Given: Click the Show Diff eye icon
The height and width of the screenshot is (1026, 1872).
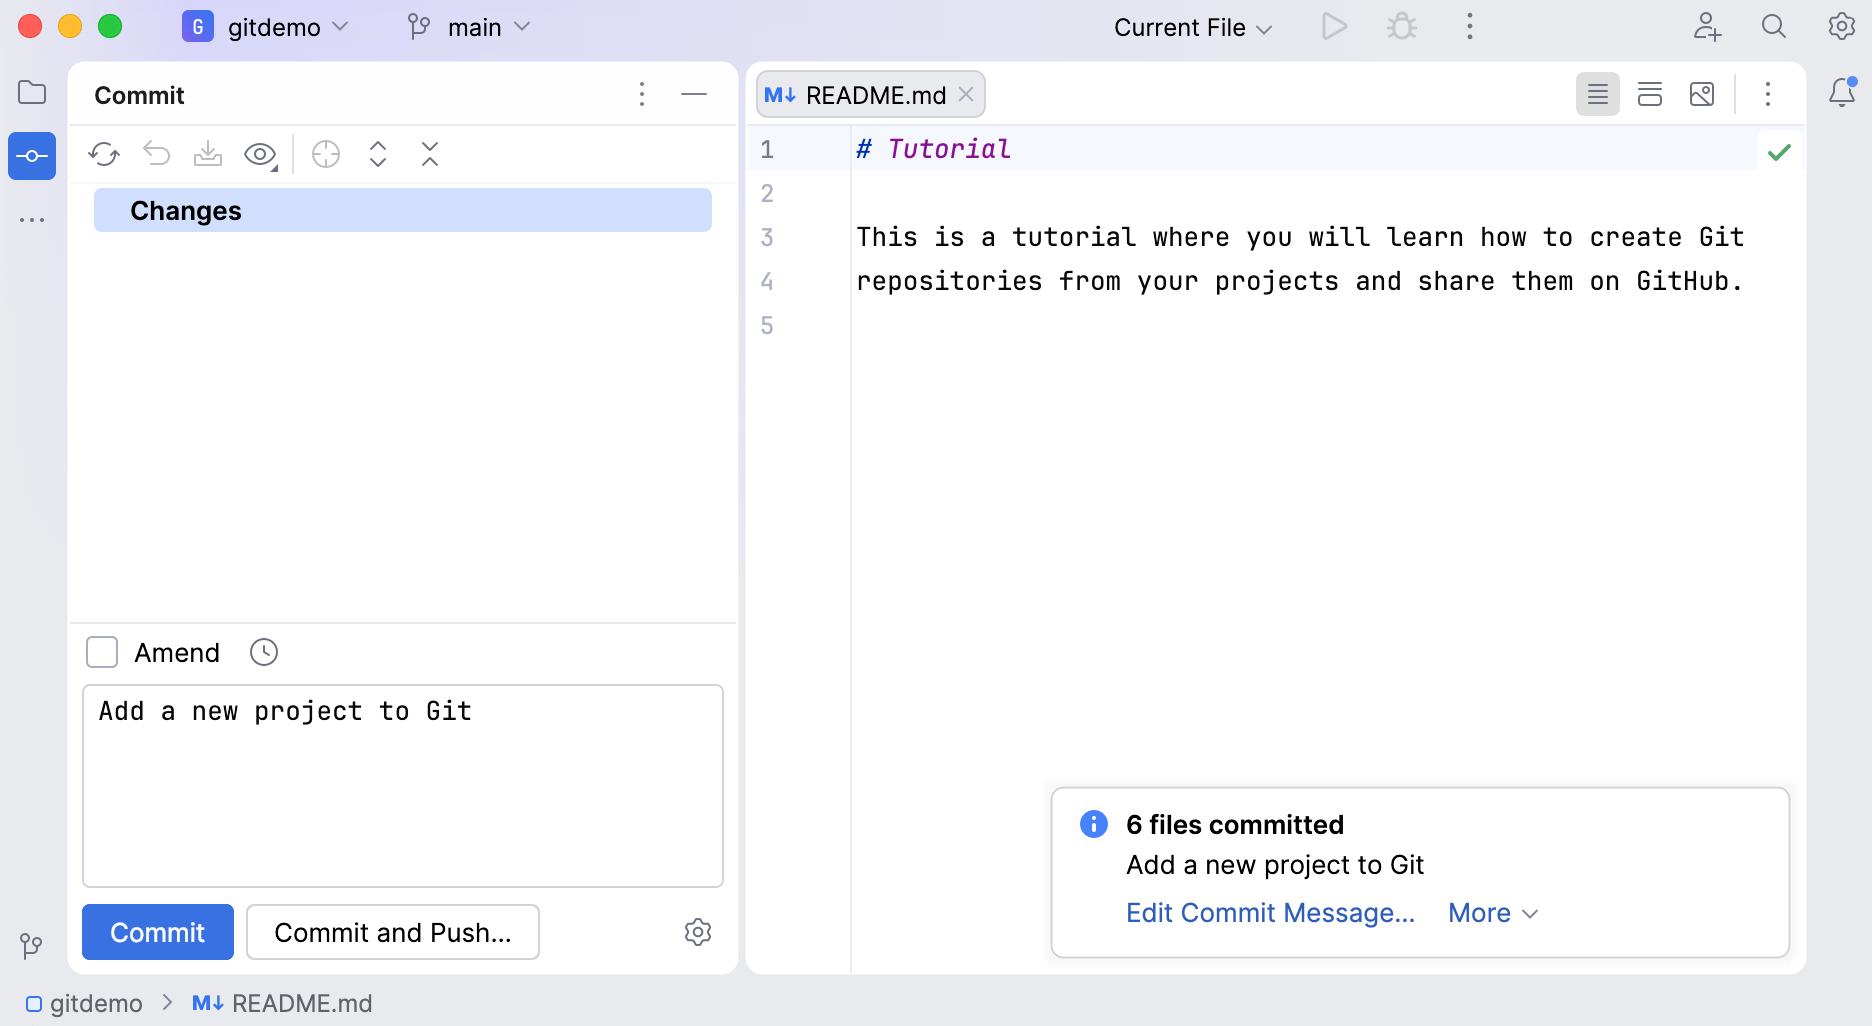Looking at the screenshot, I should pos(259,154).
